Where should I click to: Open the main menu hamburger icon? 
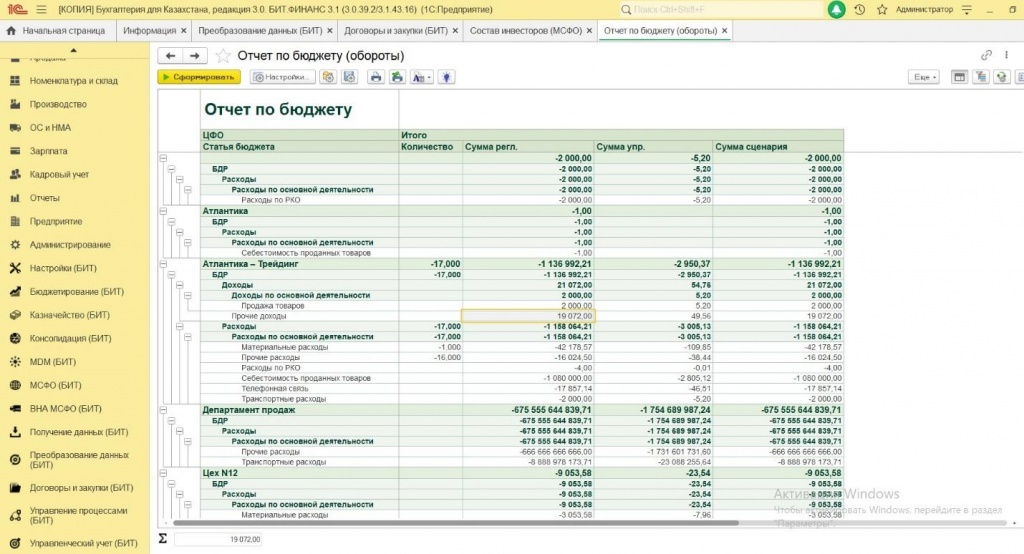[x=42, y=10]
